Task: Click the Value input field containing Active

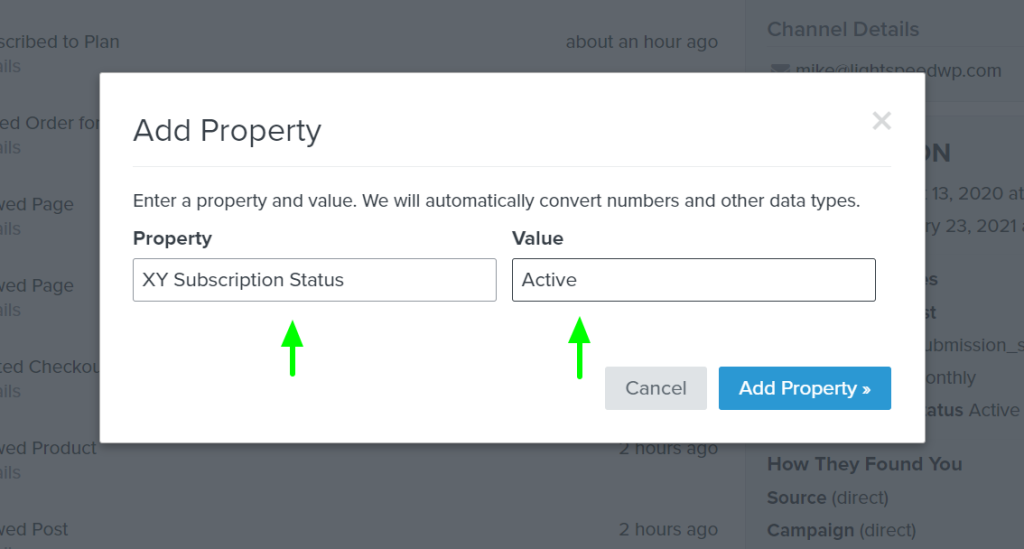Action: tap(694, 280)
